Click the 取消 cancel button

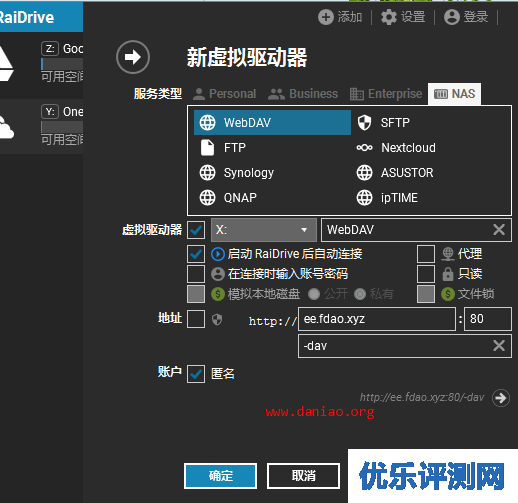pos(303,476)
